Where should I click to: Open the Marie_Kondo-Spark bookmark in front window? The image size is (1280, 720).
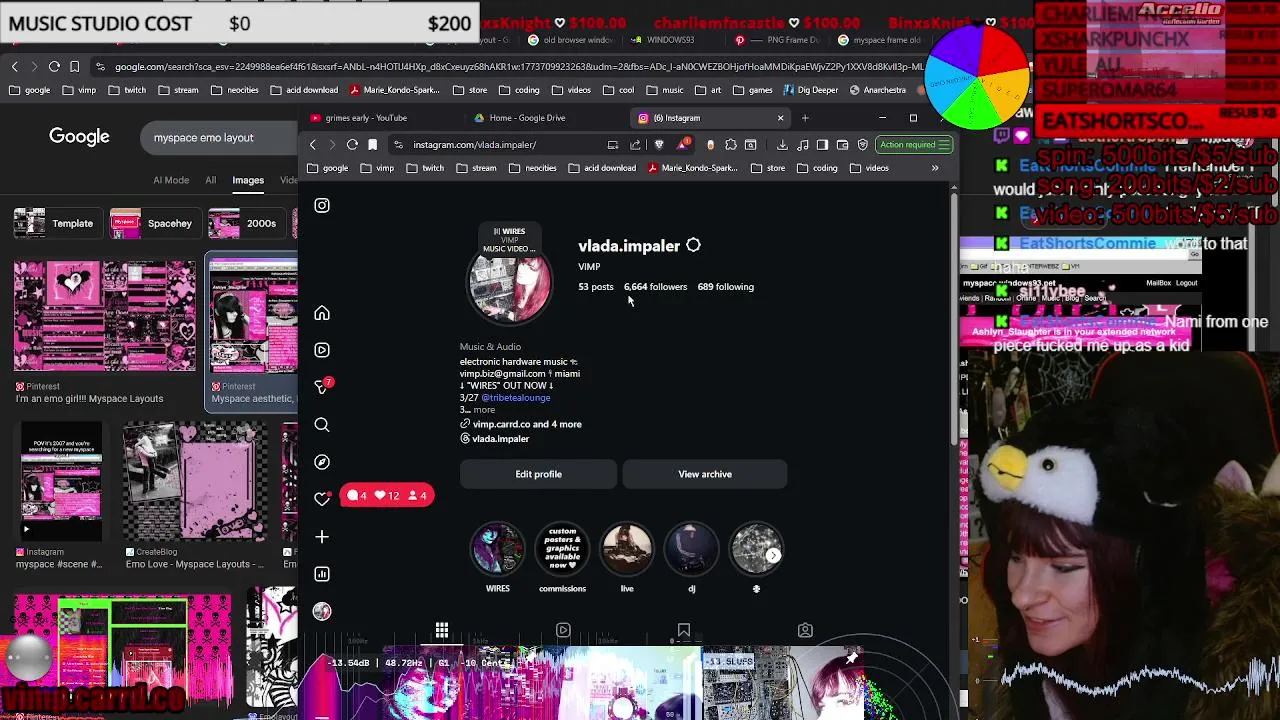[x=693, y=168]
